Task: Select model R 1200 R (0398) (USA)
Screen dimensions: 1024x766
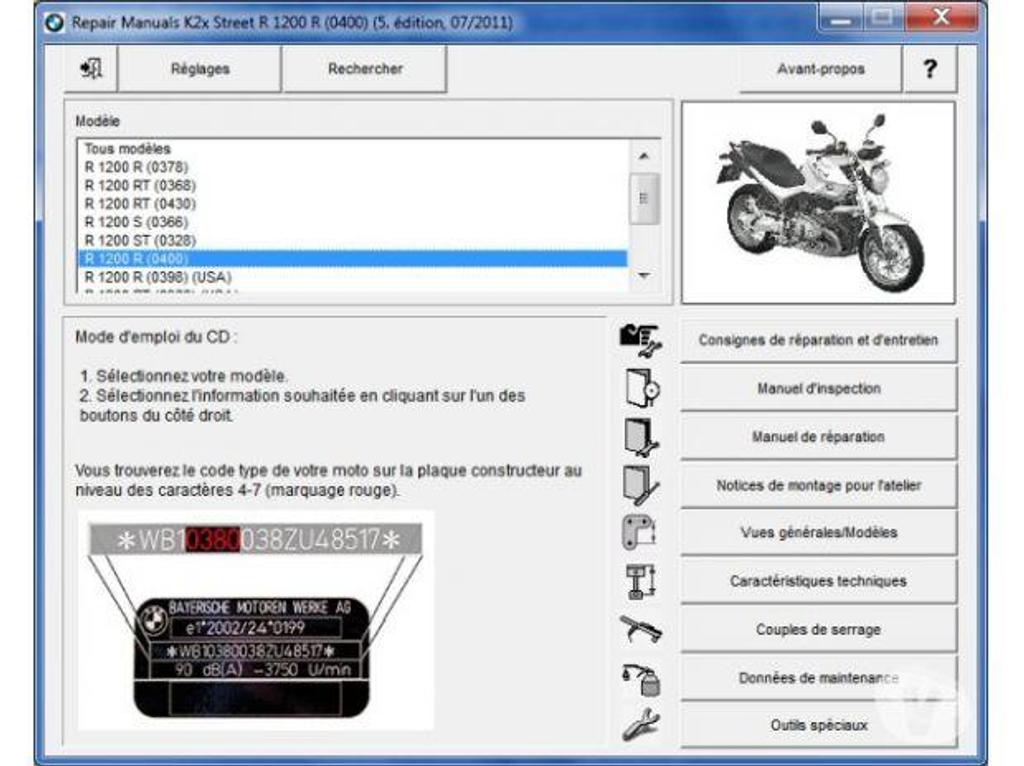Action: point(353,277)
